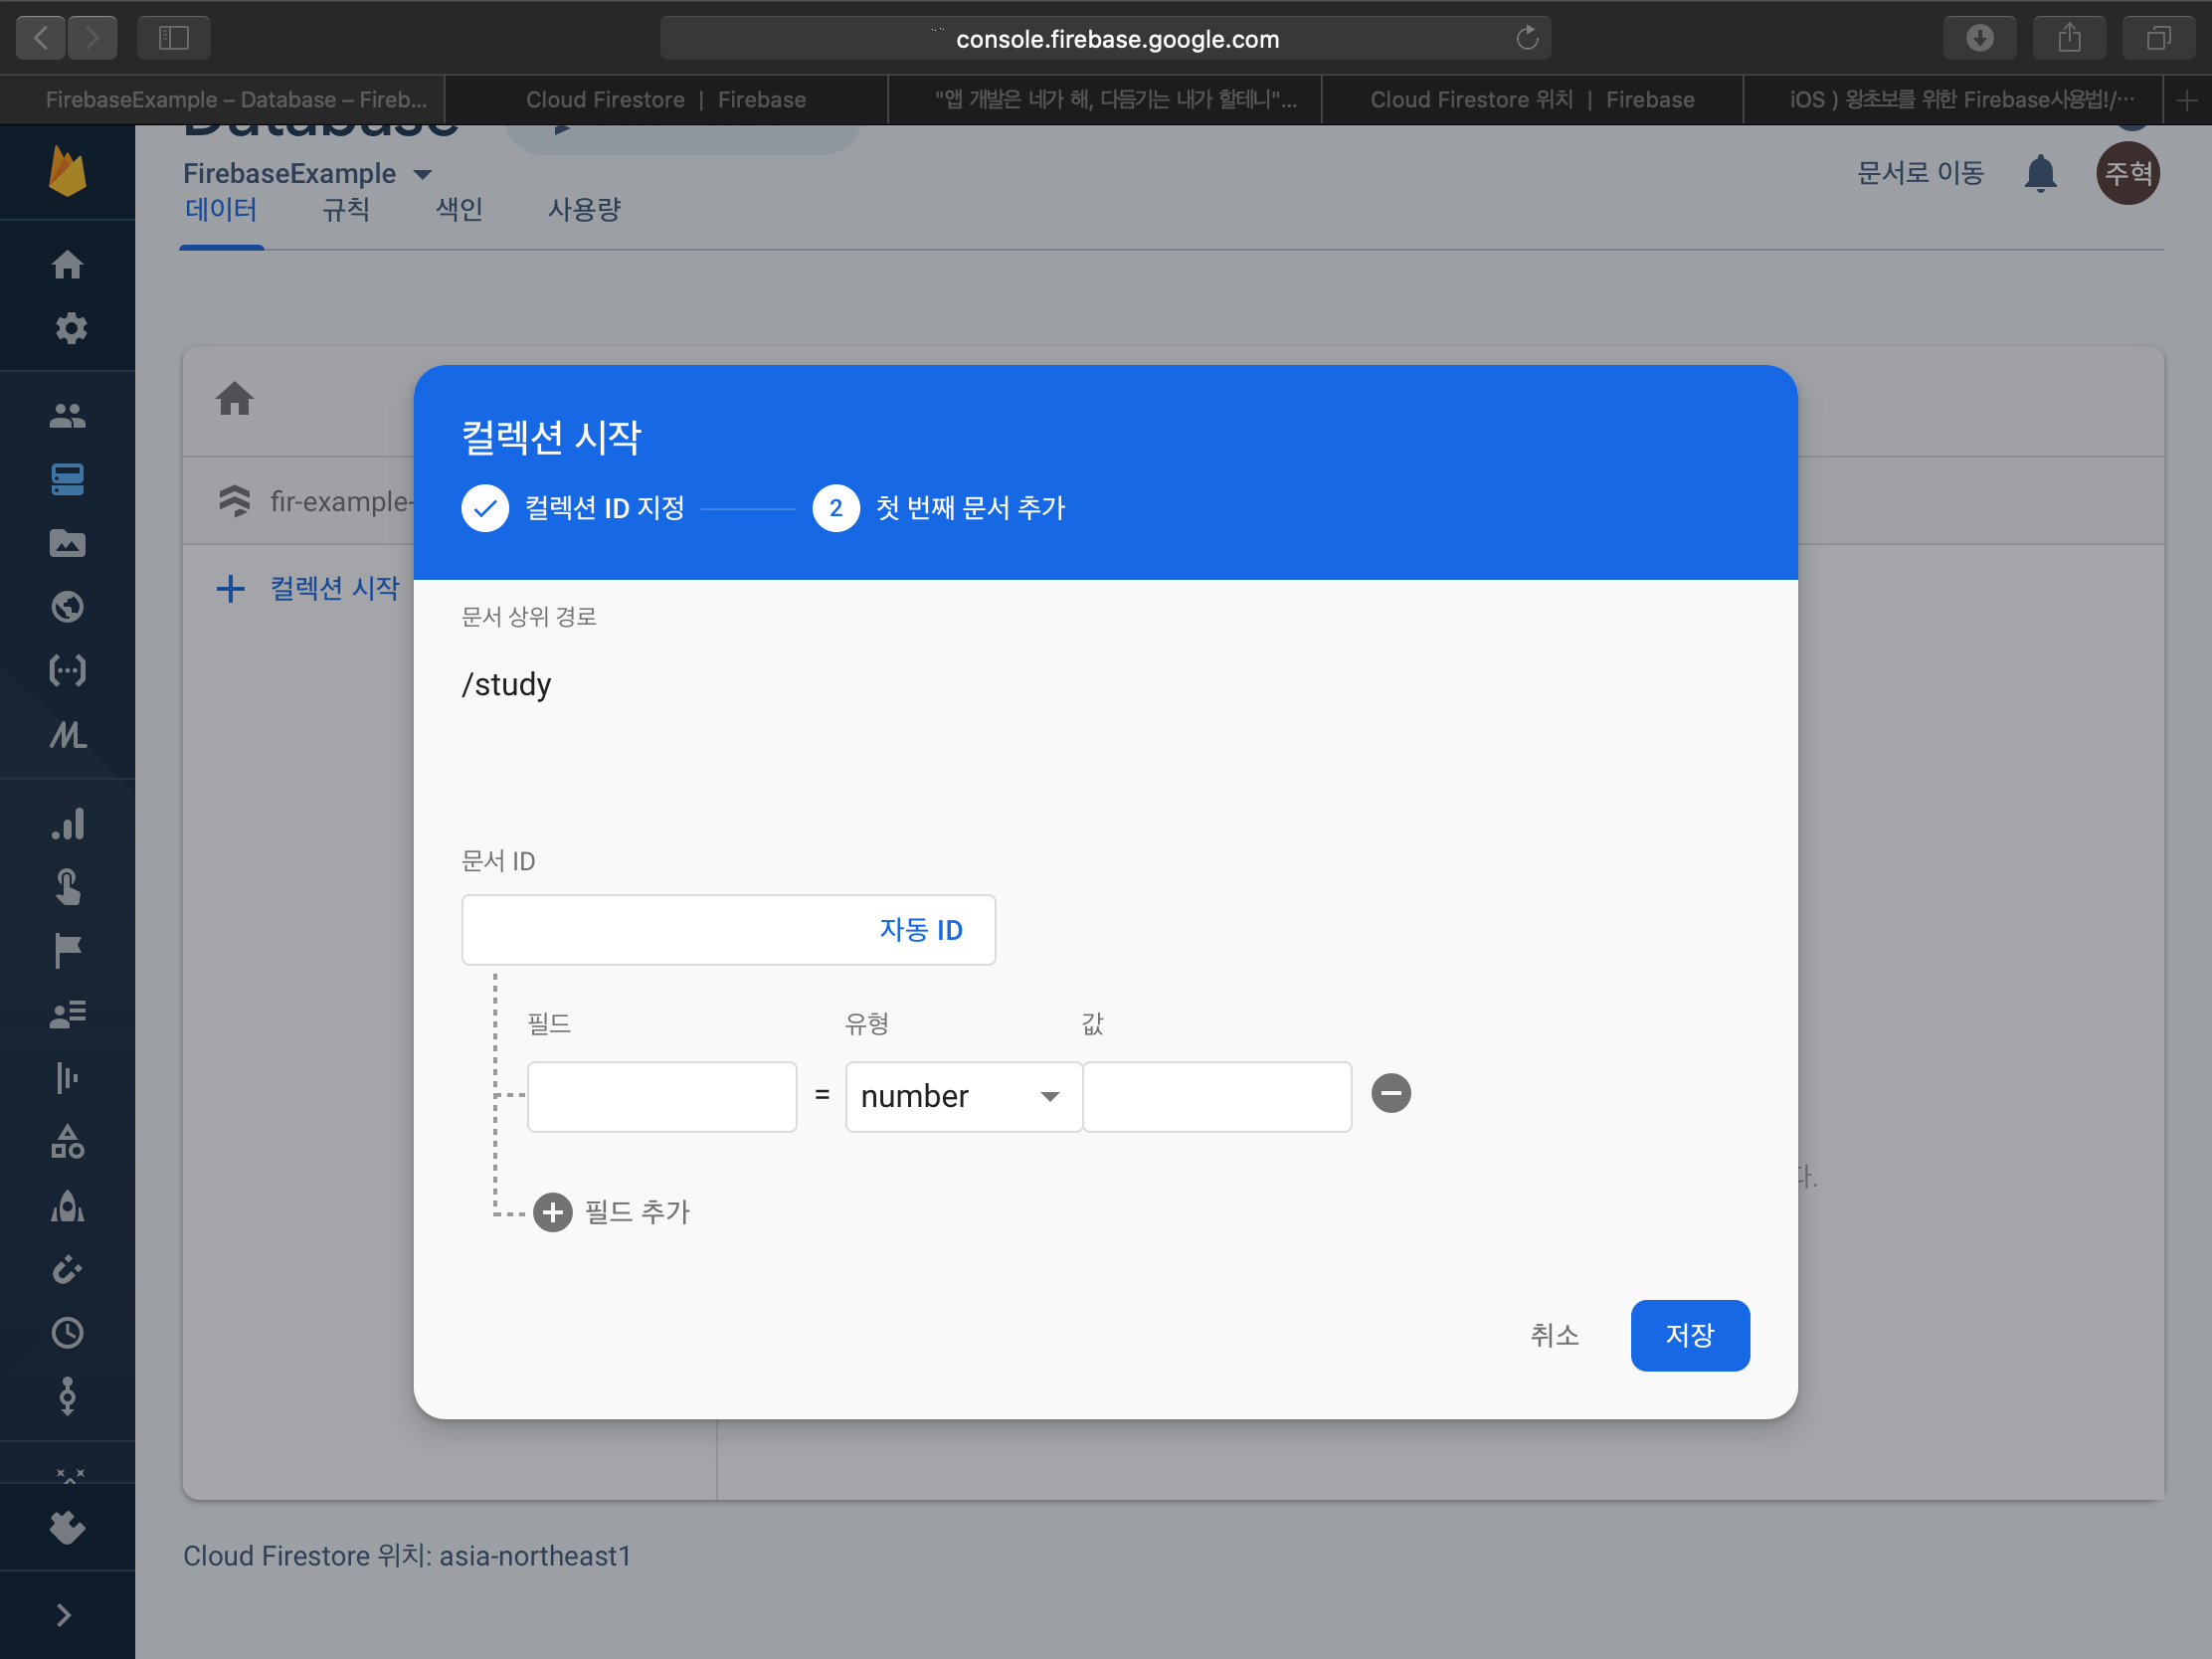The image size is (2212, 1659).
Task: Click the notifications bell icon
Action: [2040, 173]
